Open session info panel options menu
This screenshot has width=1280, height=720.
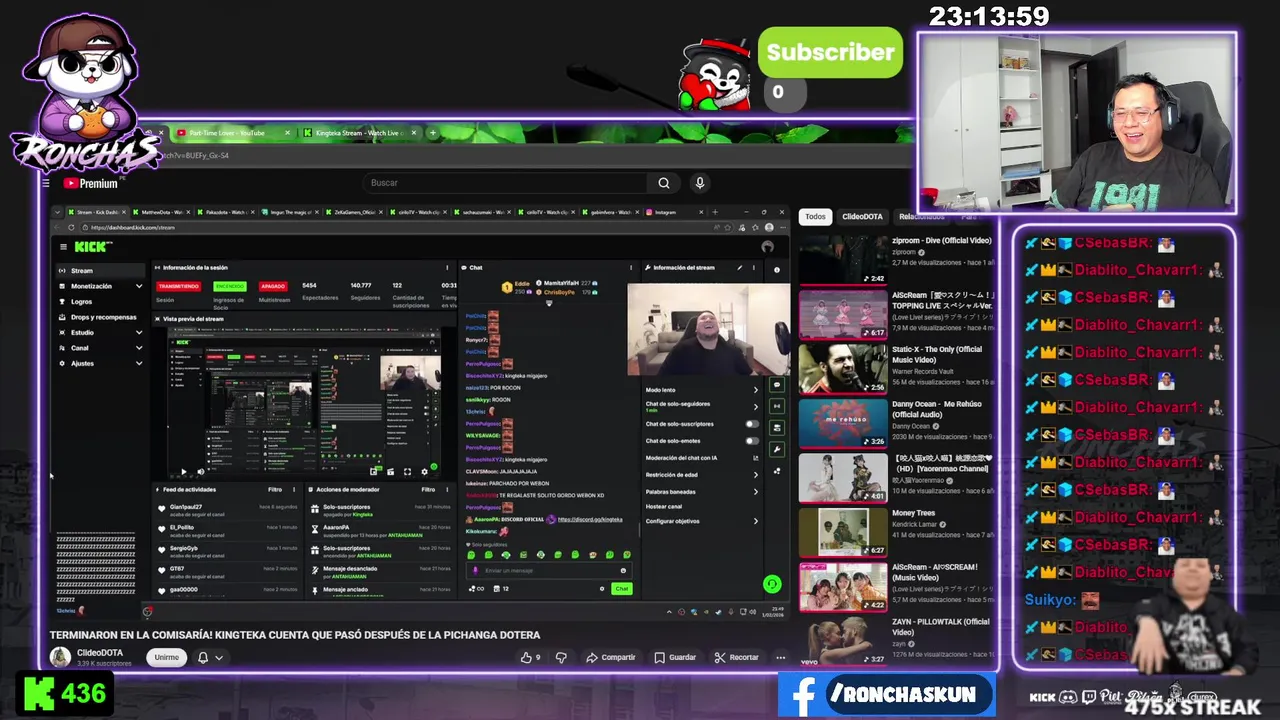pyautogui.click(x=447, y=268)
